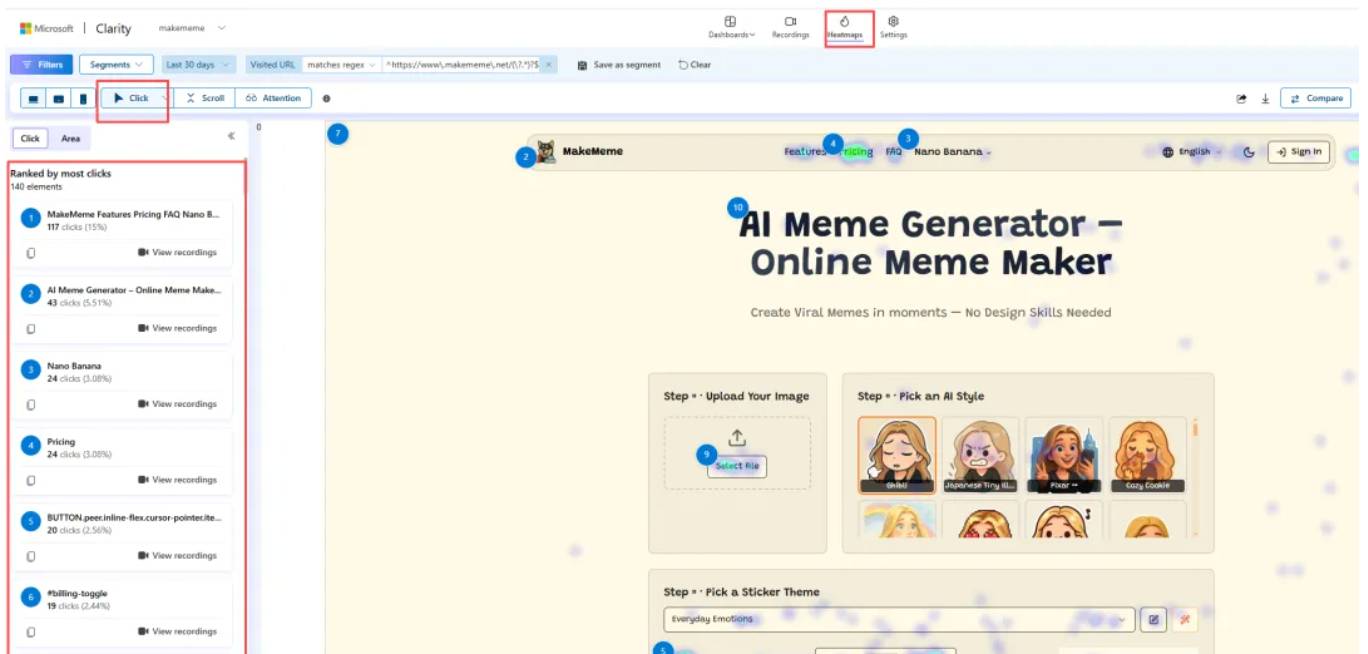Click Save as segment
1368x654 pixels.
(619, 64)
